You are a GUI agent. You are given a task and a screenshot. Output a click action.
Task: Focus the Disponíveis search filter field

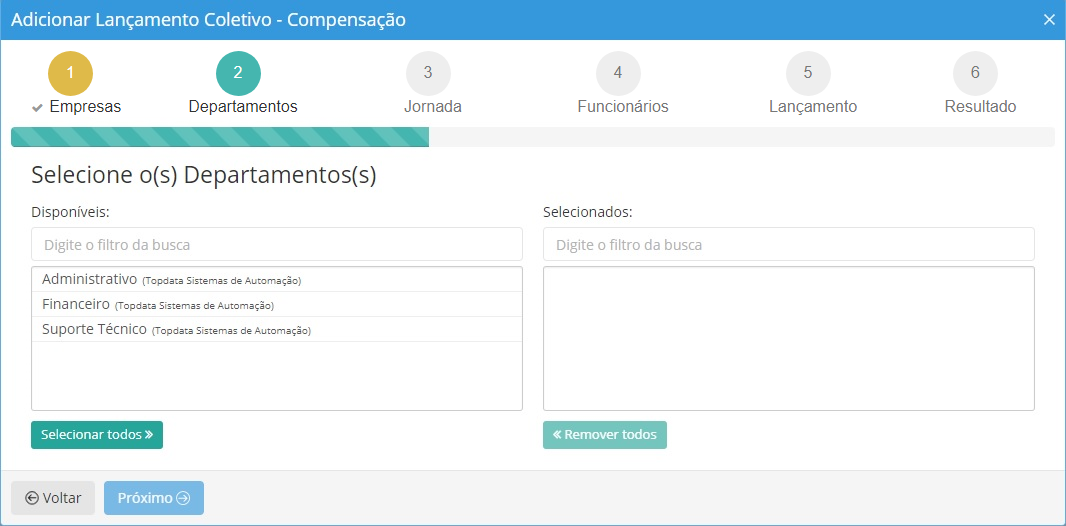[x=277, y=244]
